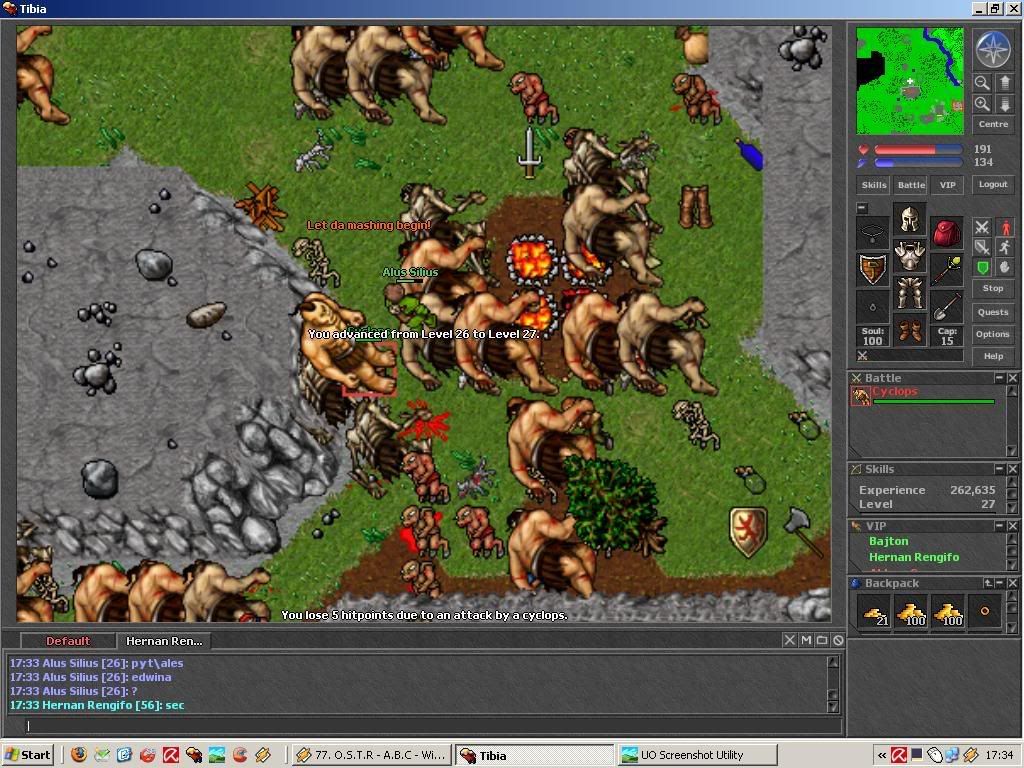Toggle secure mode hand icon

[1005, 266]
